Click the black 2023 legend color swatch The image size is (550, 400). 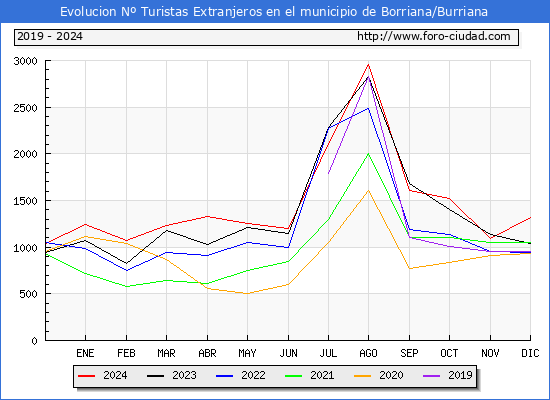(x=155, y=376)
